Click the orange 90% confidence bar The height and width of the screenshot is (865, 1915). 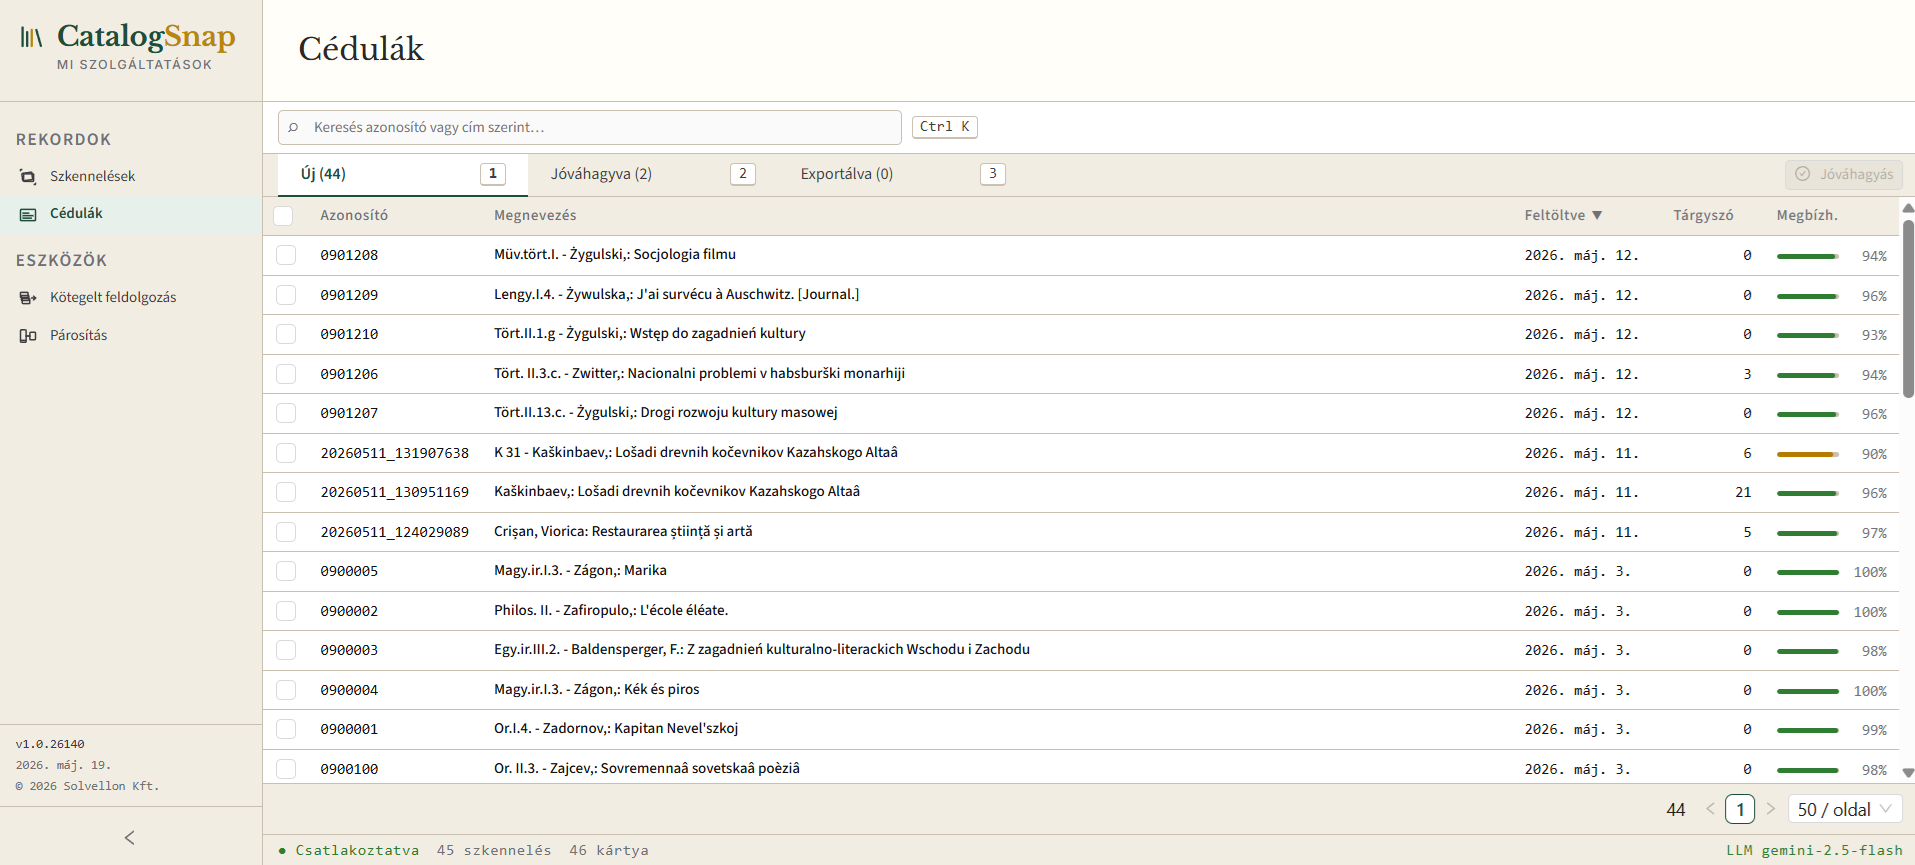click(1807, 454)
